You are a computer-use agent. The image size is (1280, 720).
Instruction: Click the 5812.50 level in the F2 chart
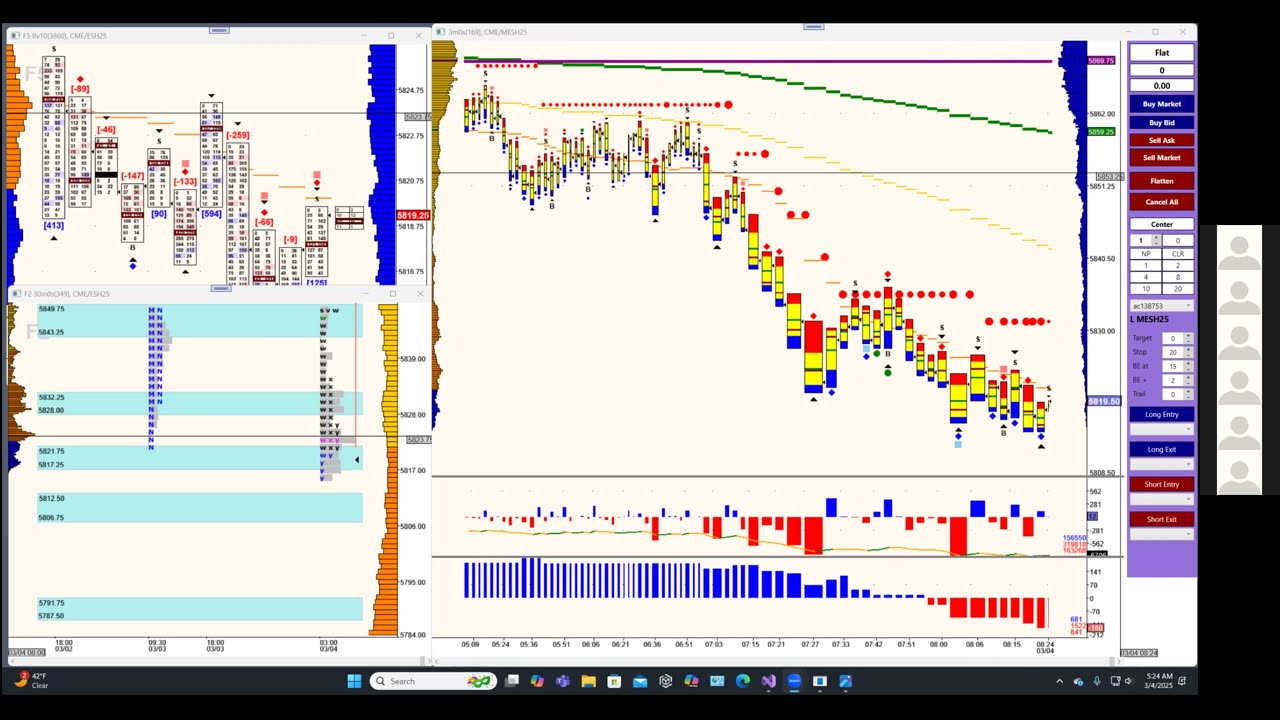[51, 498]
